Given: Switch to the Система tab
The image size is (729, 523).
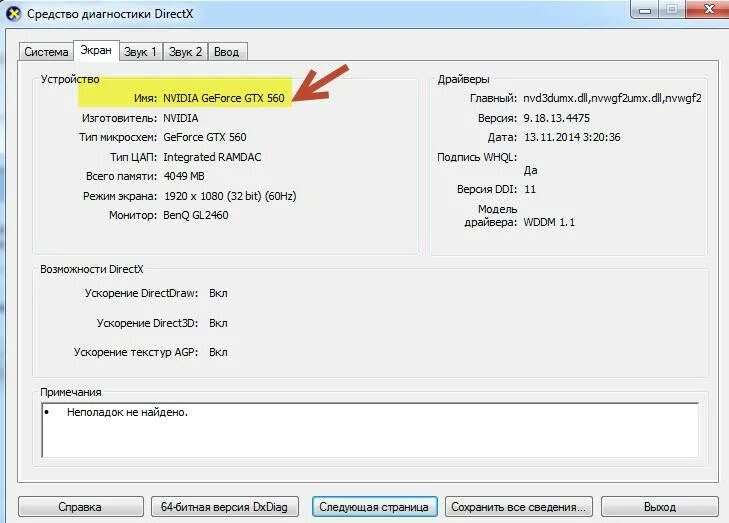Looking at the screenshot, I should point(46,52).
